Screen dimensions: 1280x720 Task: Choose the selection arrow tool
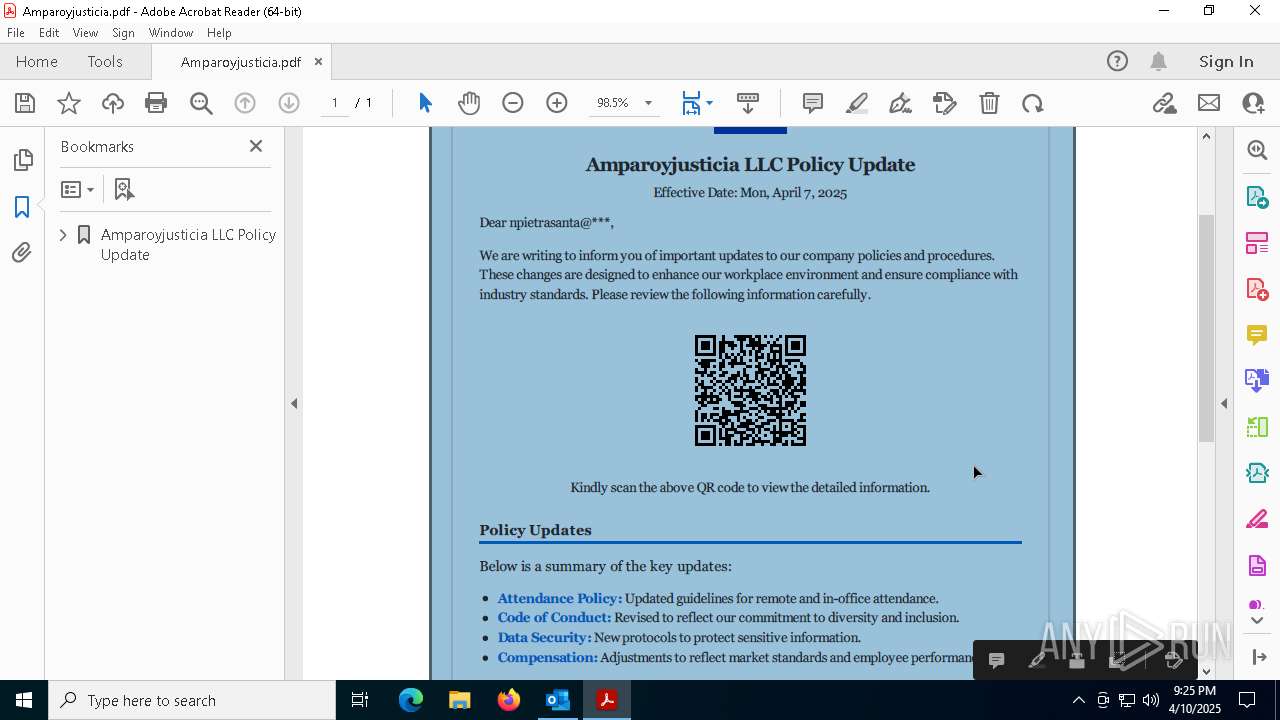click(425, 103)
